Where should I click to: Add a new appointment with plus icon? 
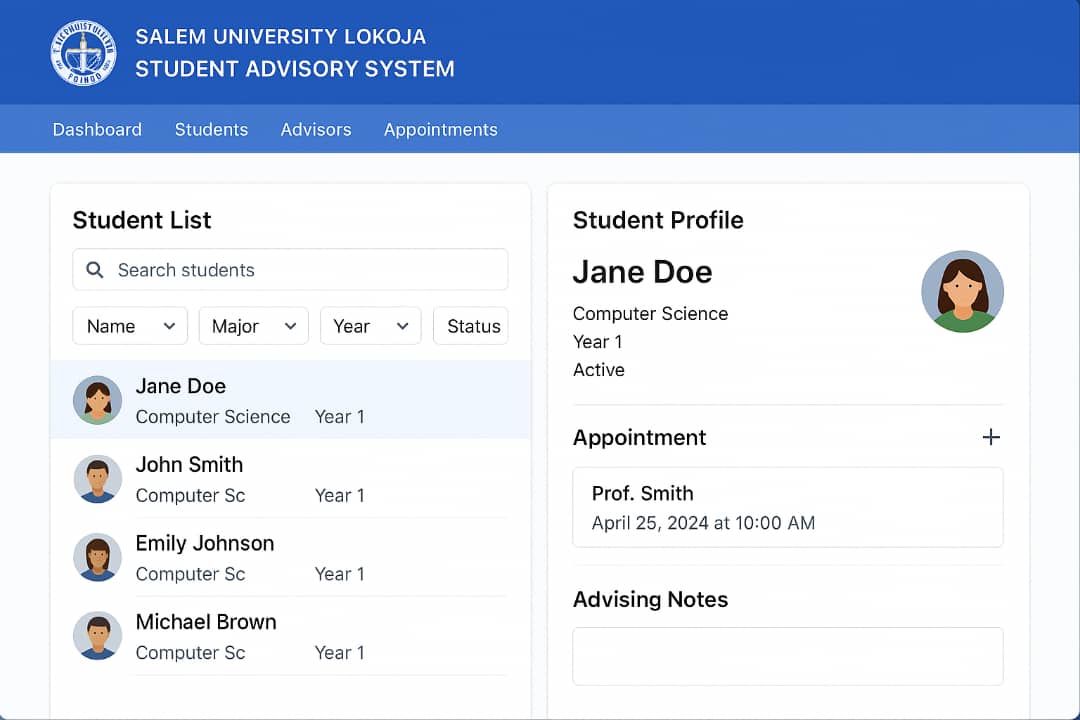coord(990,437)
